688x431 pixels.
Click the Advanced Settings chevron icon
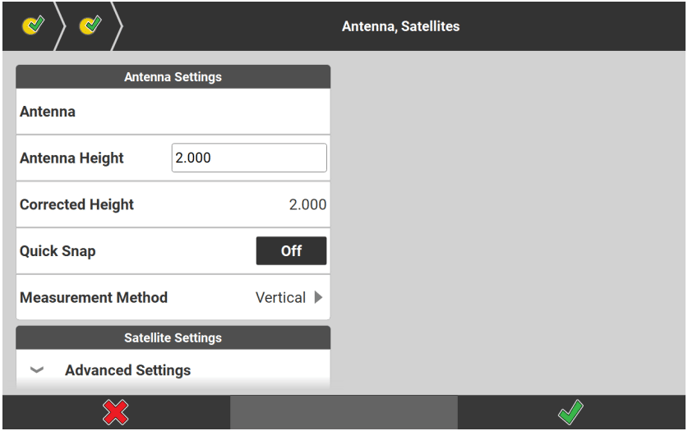tap(37, 370)
